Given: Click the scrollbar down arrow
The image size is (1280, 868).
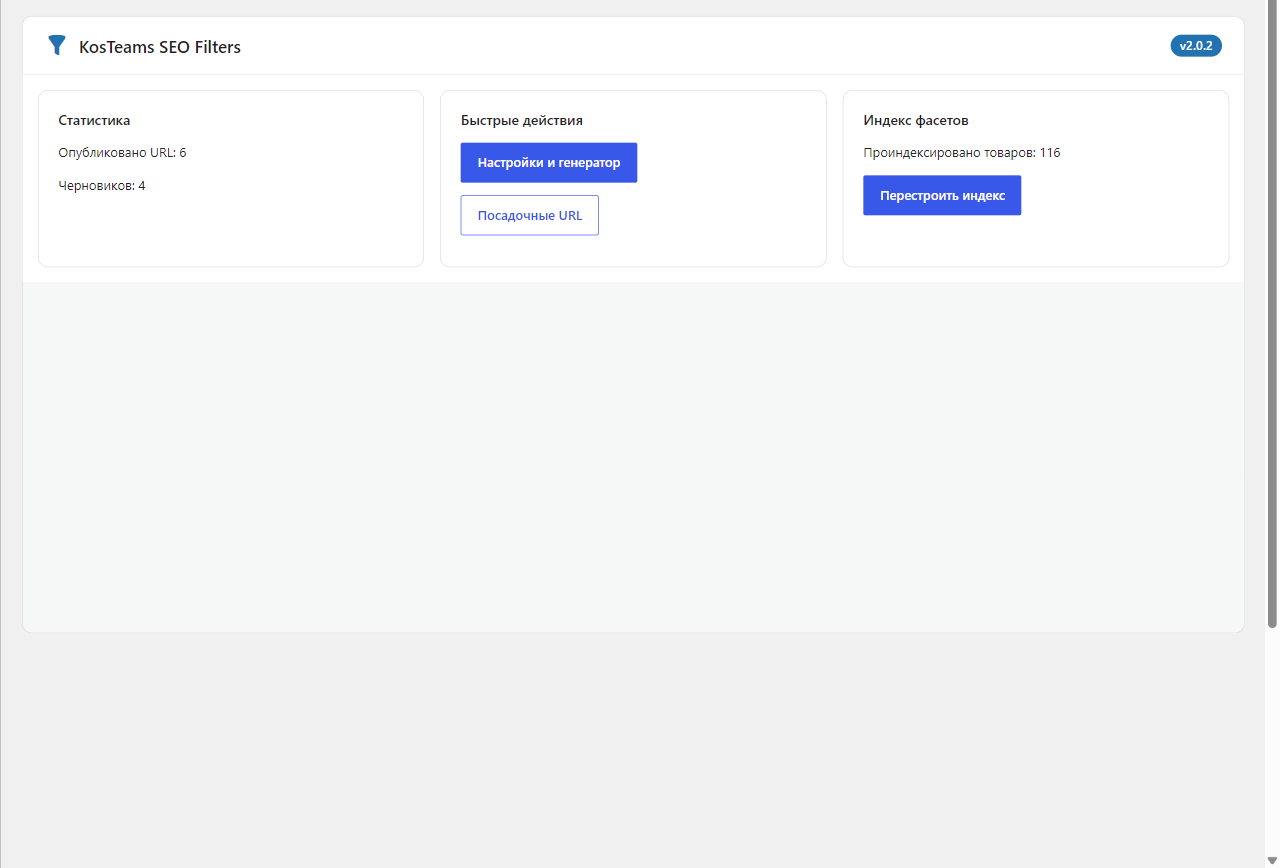Looking at the screenshot, I should pyautogui.click(x=1272, y=860).
